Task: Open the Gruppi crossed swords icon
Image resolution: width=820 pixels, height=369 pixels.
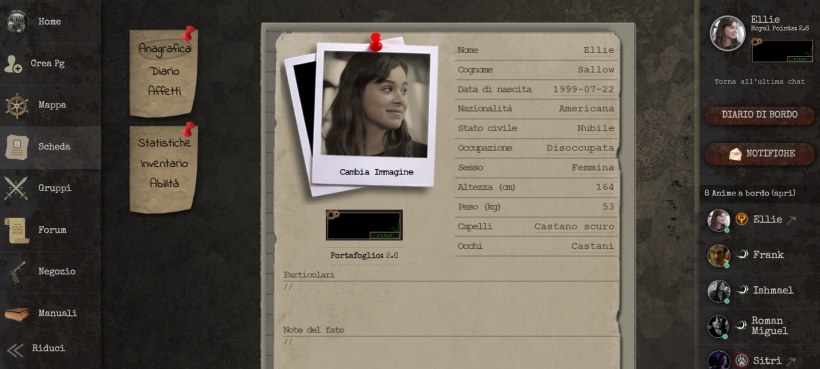Action: (x=16, y=188)
